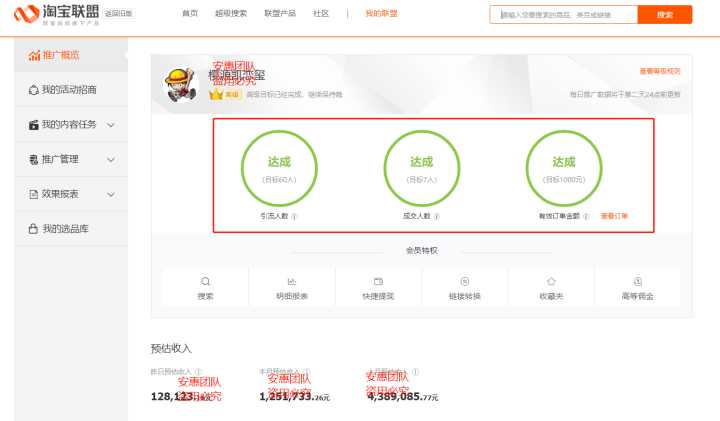This screenshot has height=421, width=720.
Task: Click the gold crown level badge
Action: tap(216, 95)
